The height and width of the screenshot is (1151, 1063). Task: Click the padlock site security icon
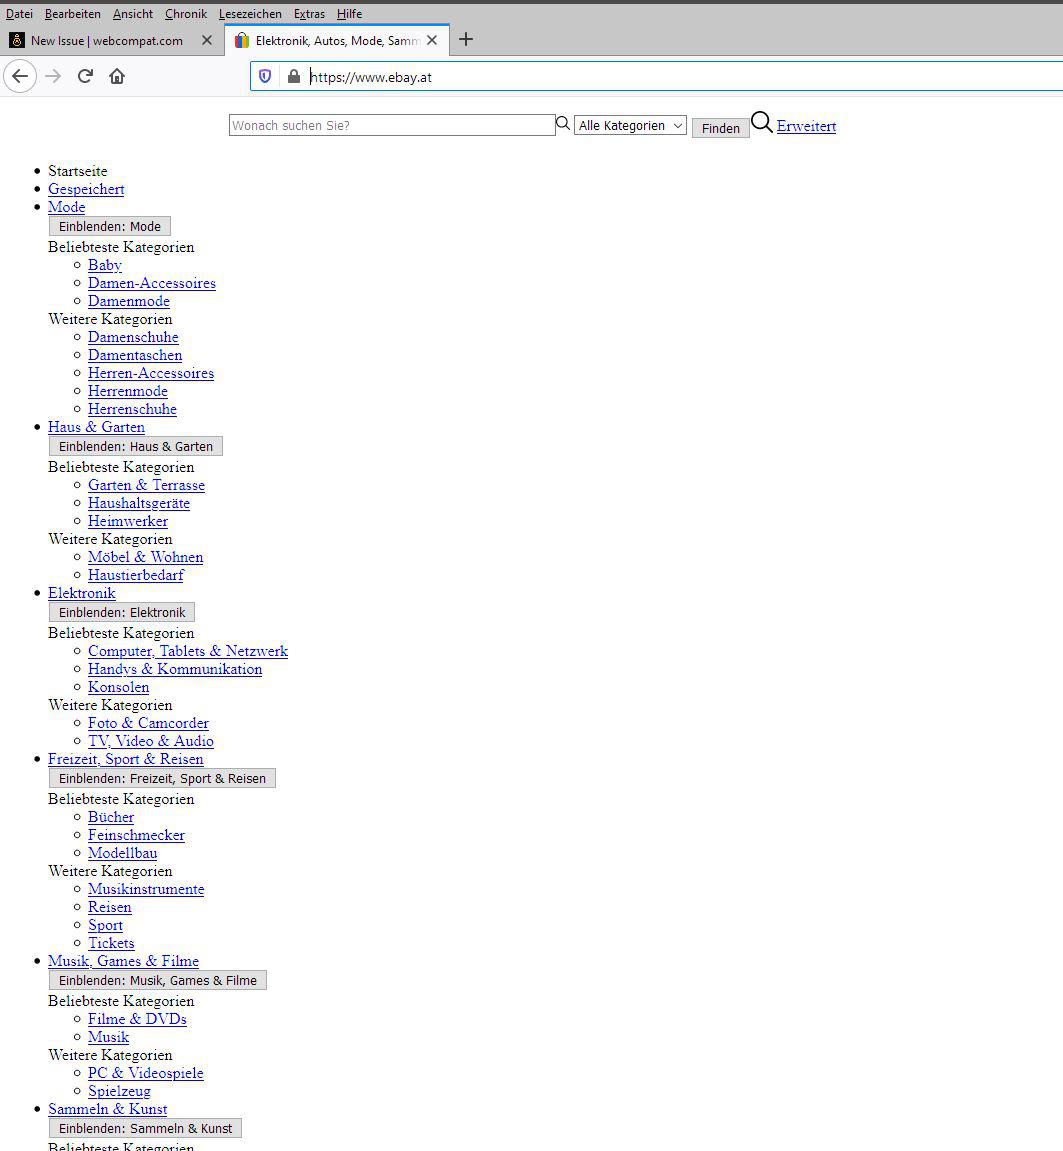coord(293,76)
